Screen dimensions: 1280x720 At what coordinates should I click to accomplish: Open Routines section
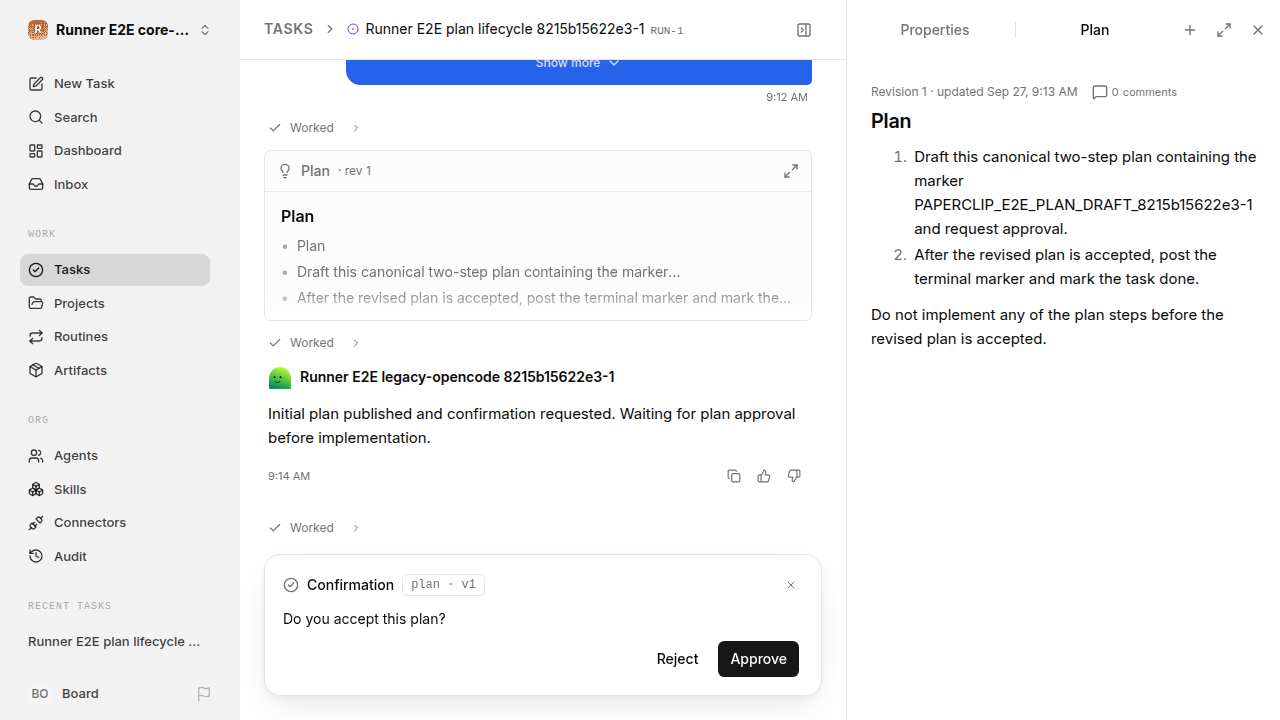click(x=115, y=336)
